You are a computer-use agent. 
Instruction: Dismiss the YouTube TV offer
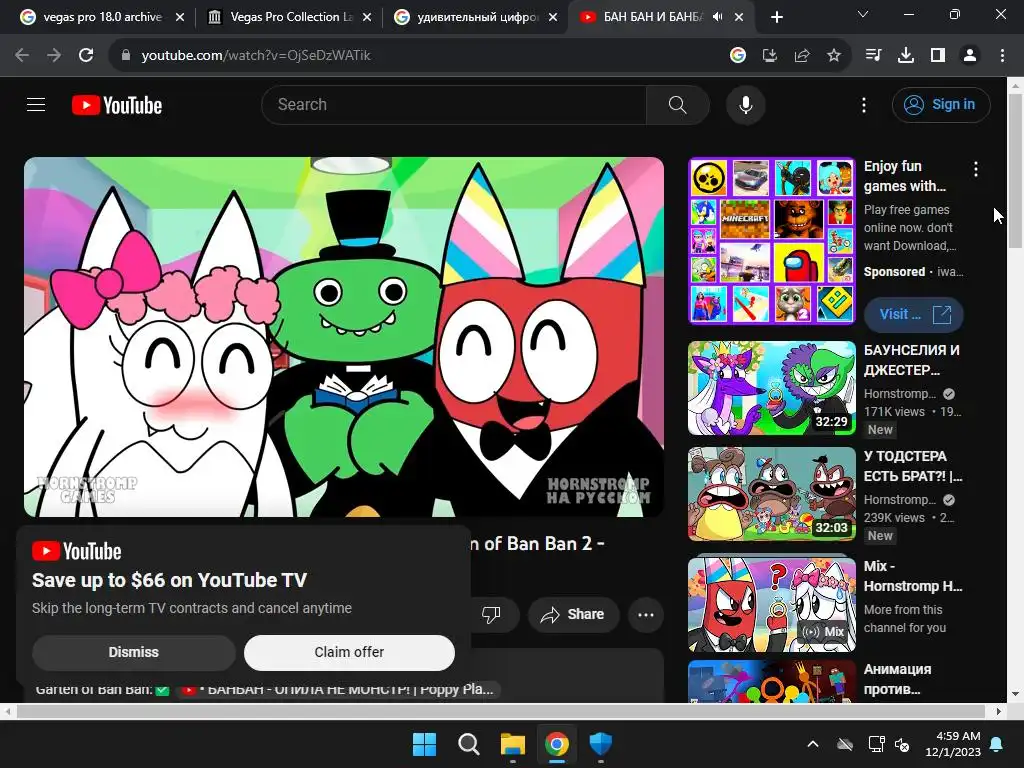tap(134, 652)
